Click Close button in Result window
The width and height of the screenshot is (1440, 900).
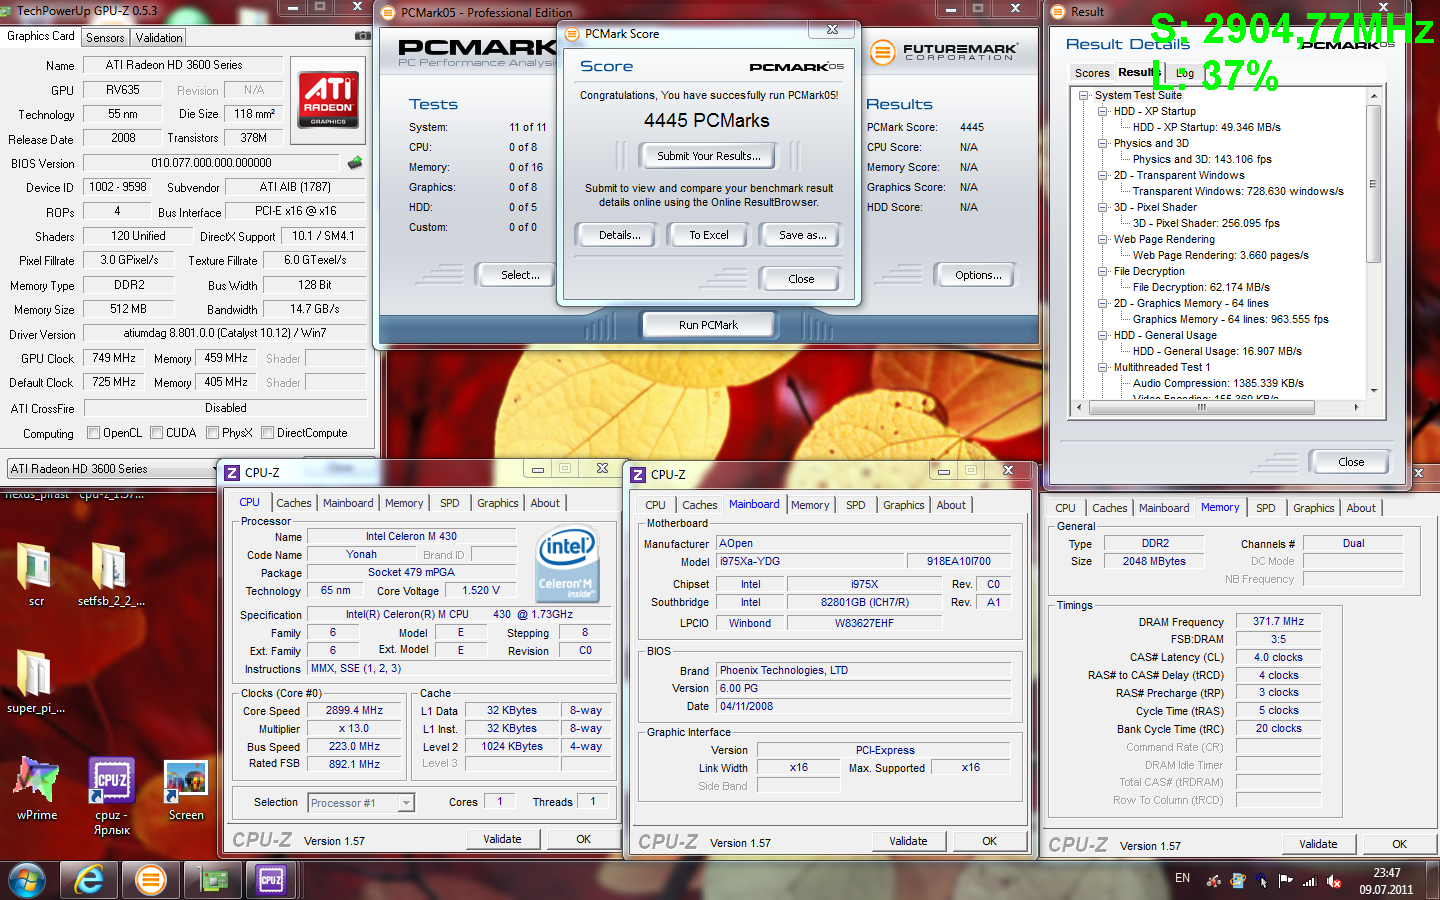pyautogui.click(x=1350, y=462)
